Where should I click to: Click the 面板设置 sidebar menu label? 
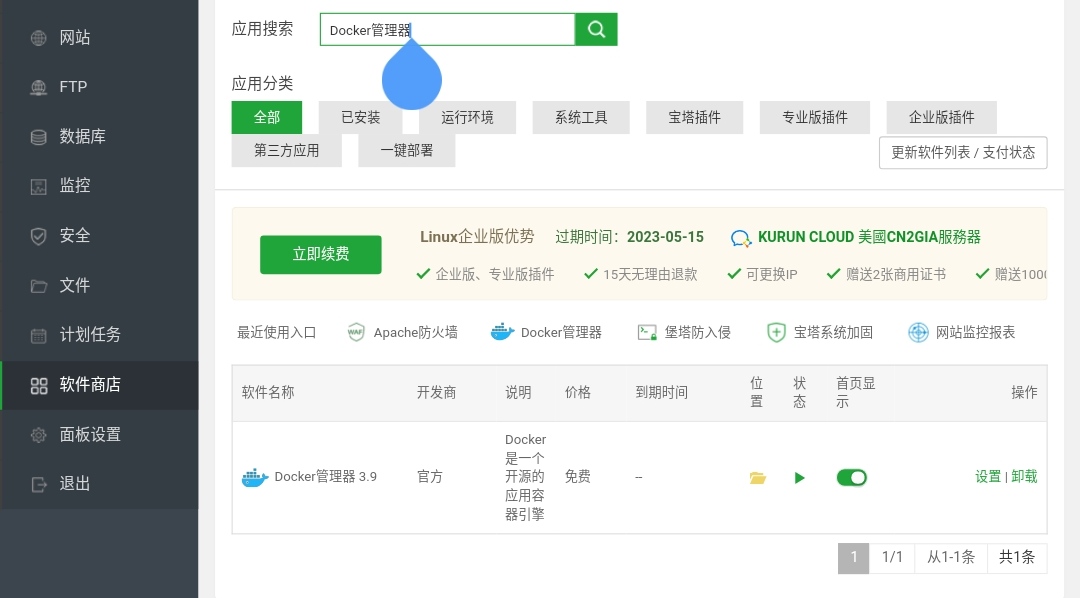coord(90,435)
